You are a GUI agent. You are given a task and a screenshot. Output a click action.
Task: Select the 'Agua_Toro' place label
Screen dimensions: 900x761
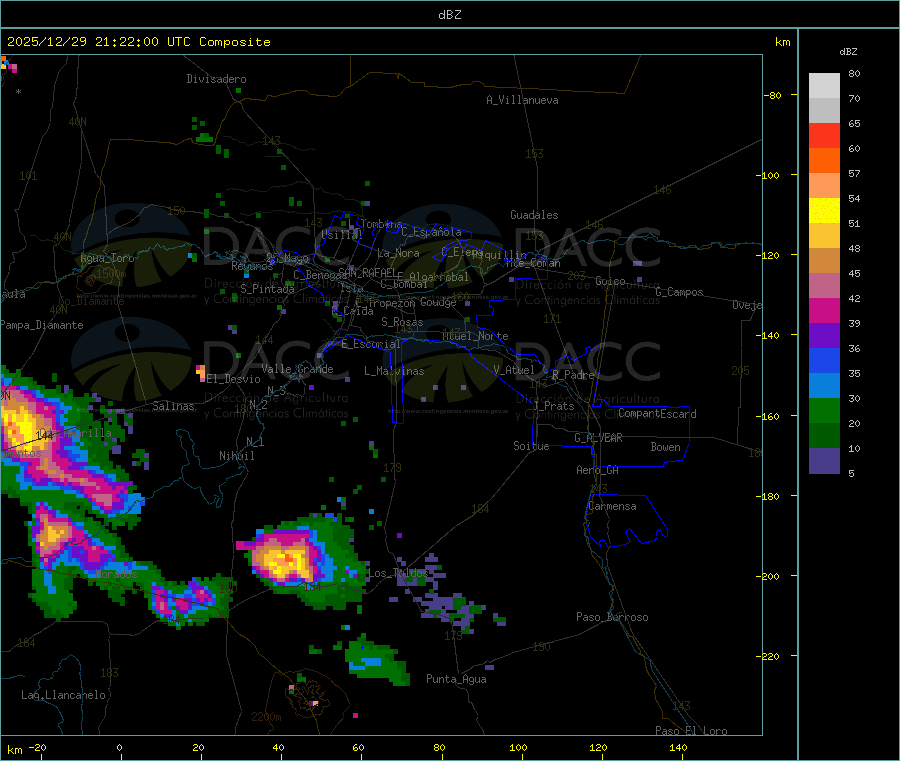[x=107, y=258]
